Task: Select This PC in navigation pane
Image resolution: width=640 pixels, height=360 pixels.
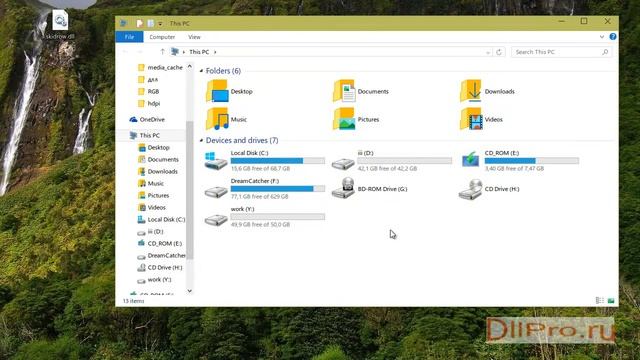Action: coord(145,135)
